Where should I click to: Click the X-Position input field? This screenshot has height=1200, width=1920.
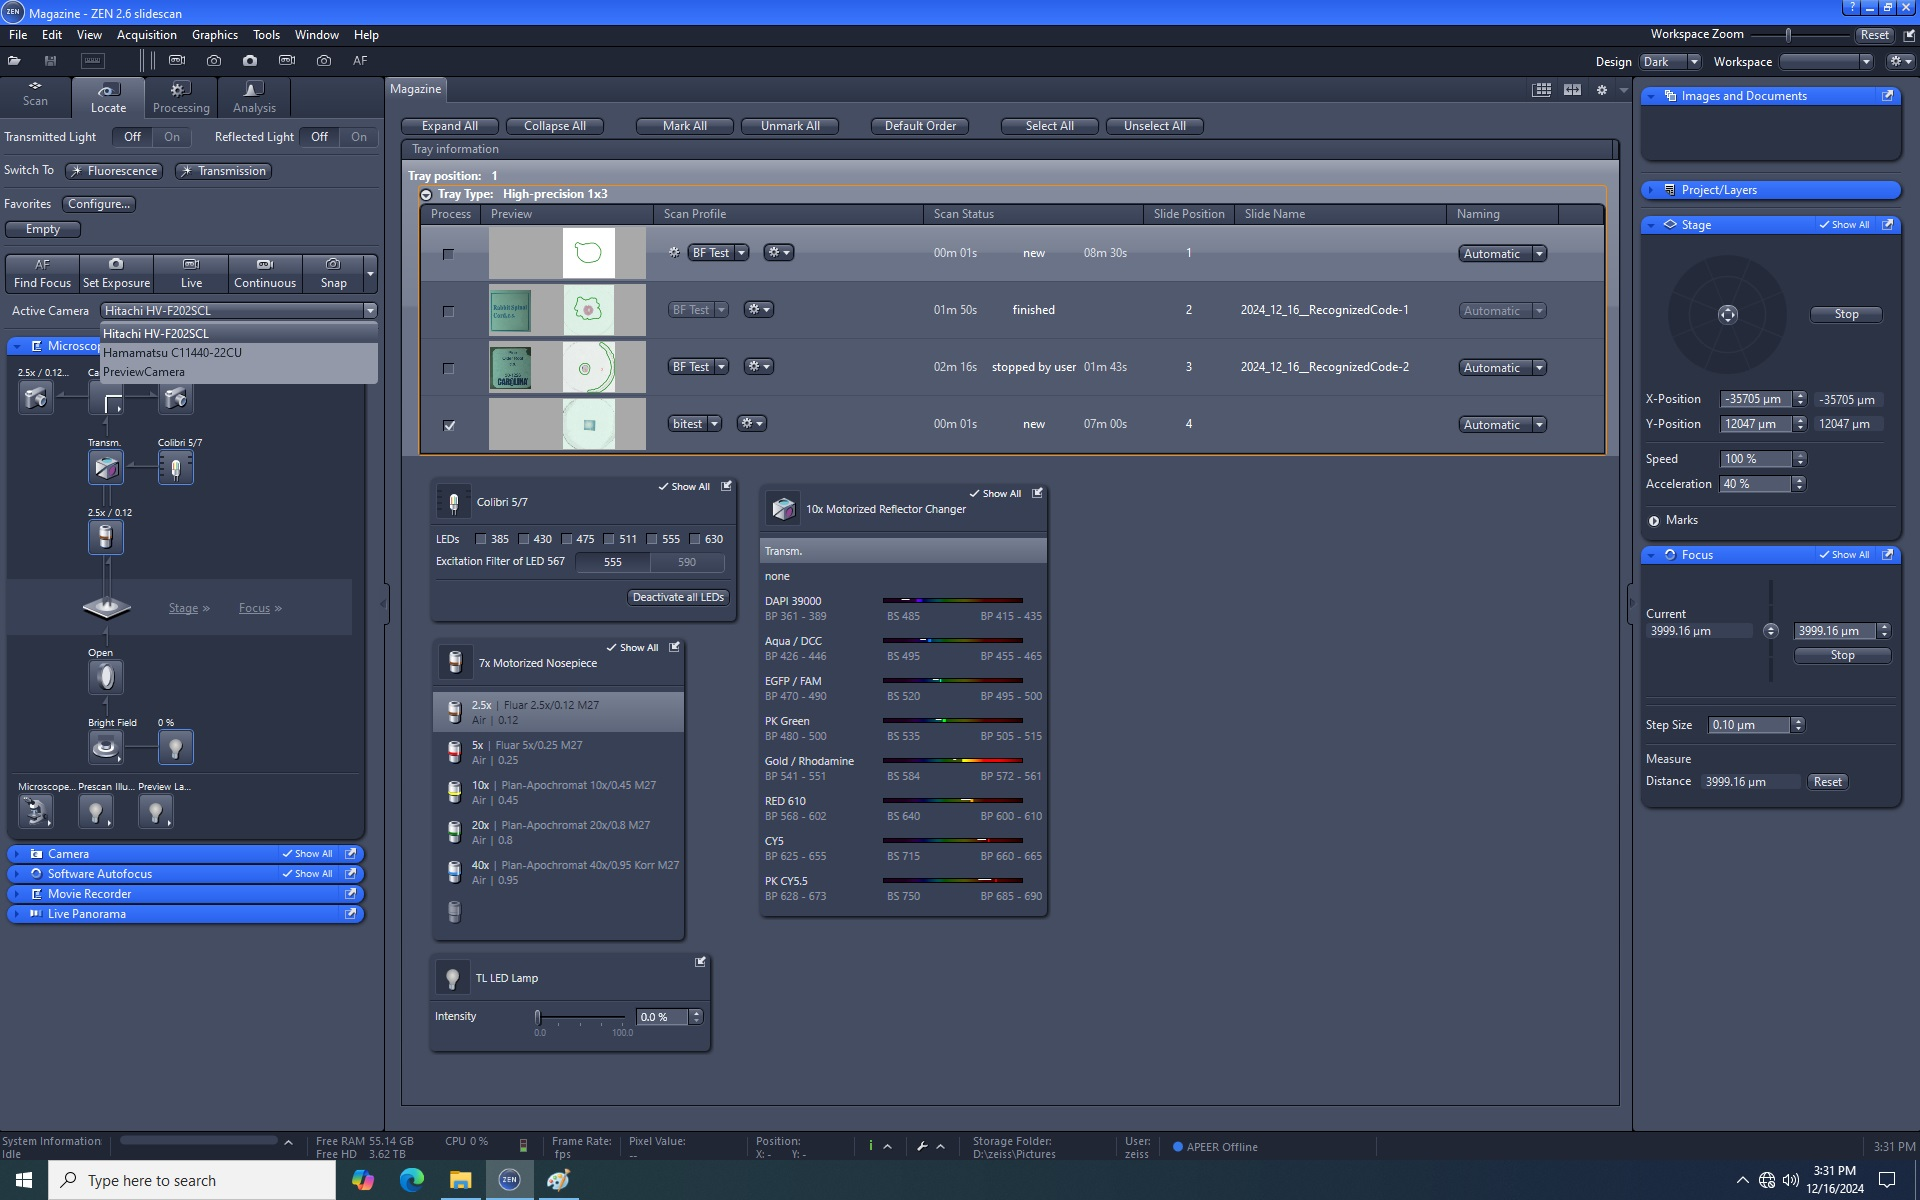pyautogui.click(x=1755, y=399)
